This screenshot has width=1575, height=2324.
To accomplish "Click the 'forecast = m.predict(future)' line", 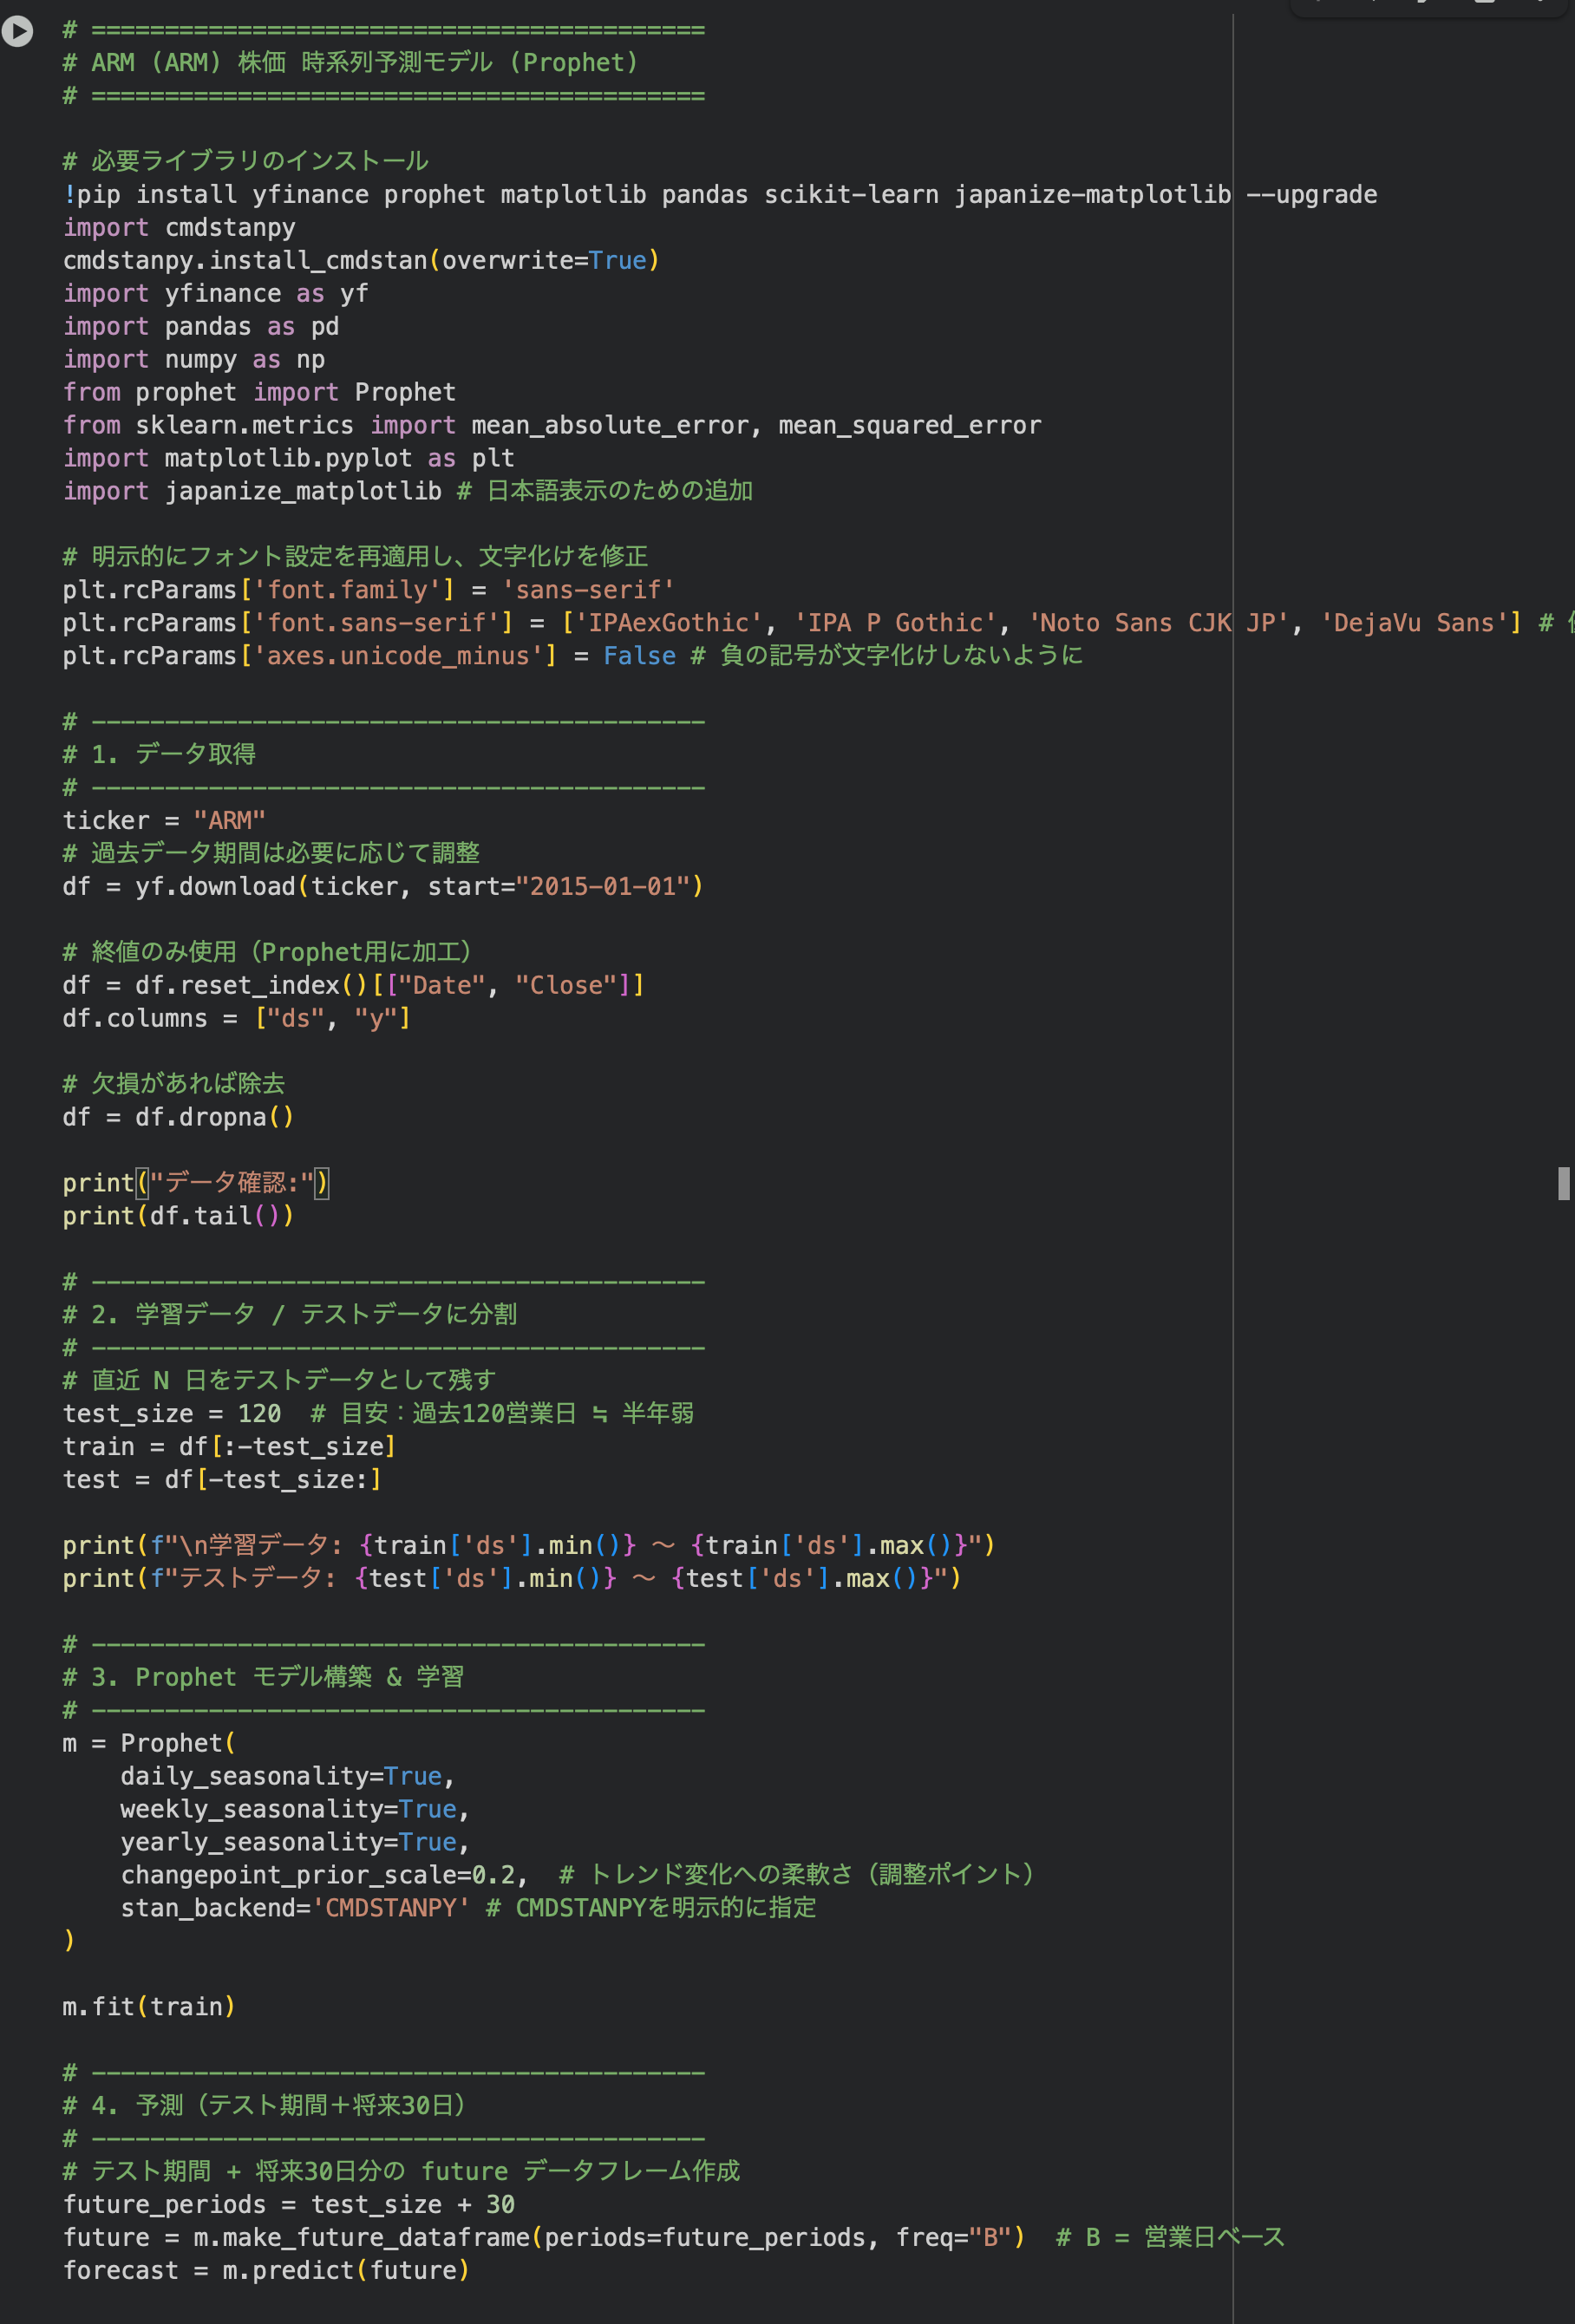I will pos(266,2272).
